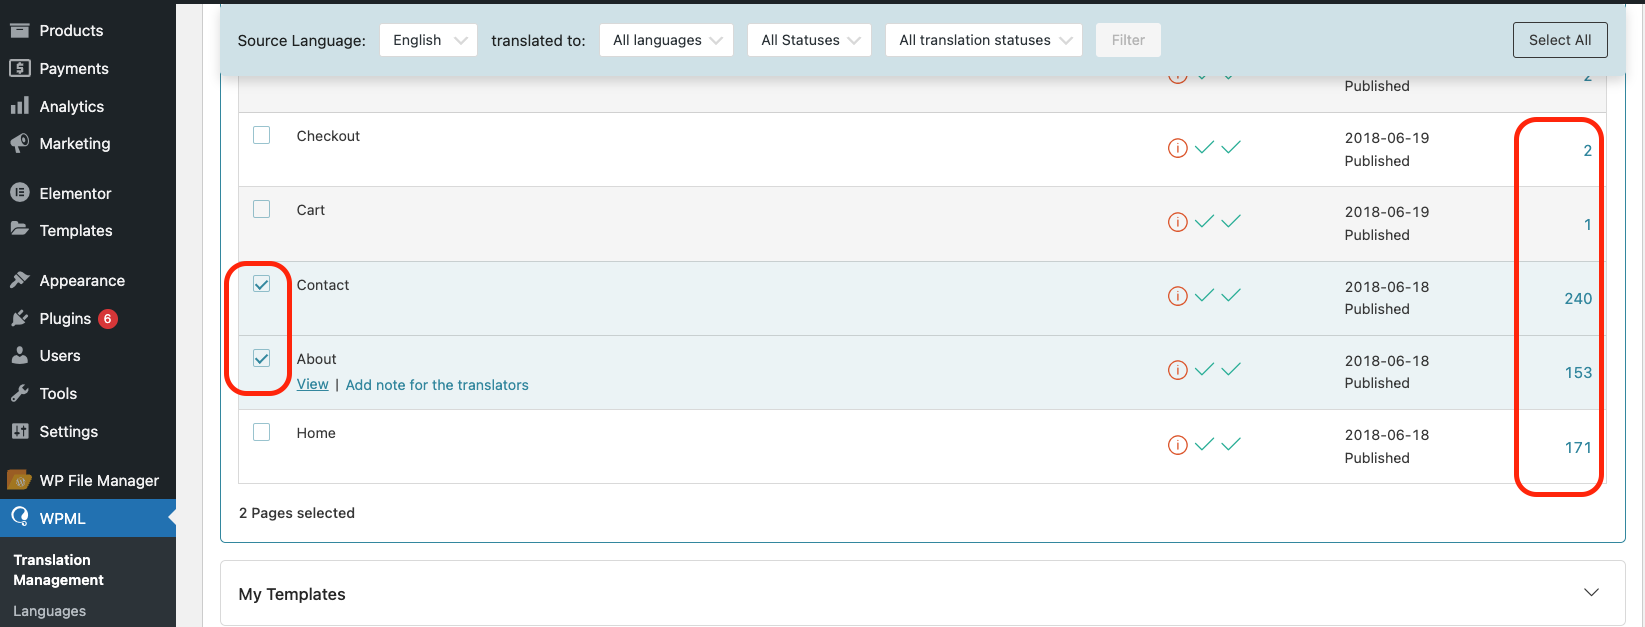Click the Plugins plug icon
The width and height of the screenshot is (1645, 627).
point(19,318)
